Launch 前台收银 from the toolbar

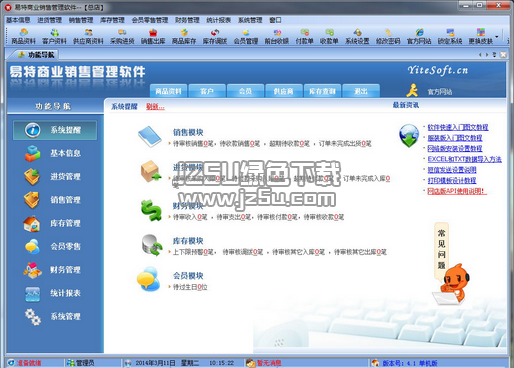pos(277,37)
